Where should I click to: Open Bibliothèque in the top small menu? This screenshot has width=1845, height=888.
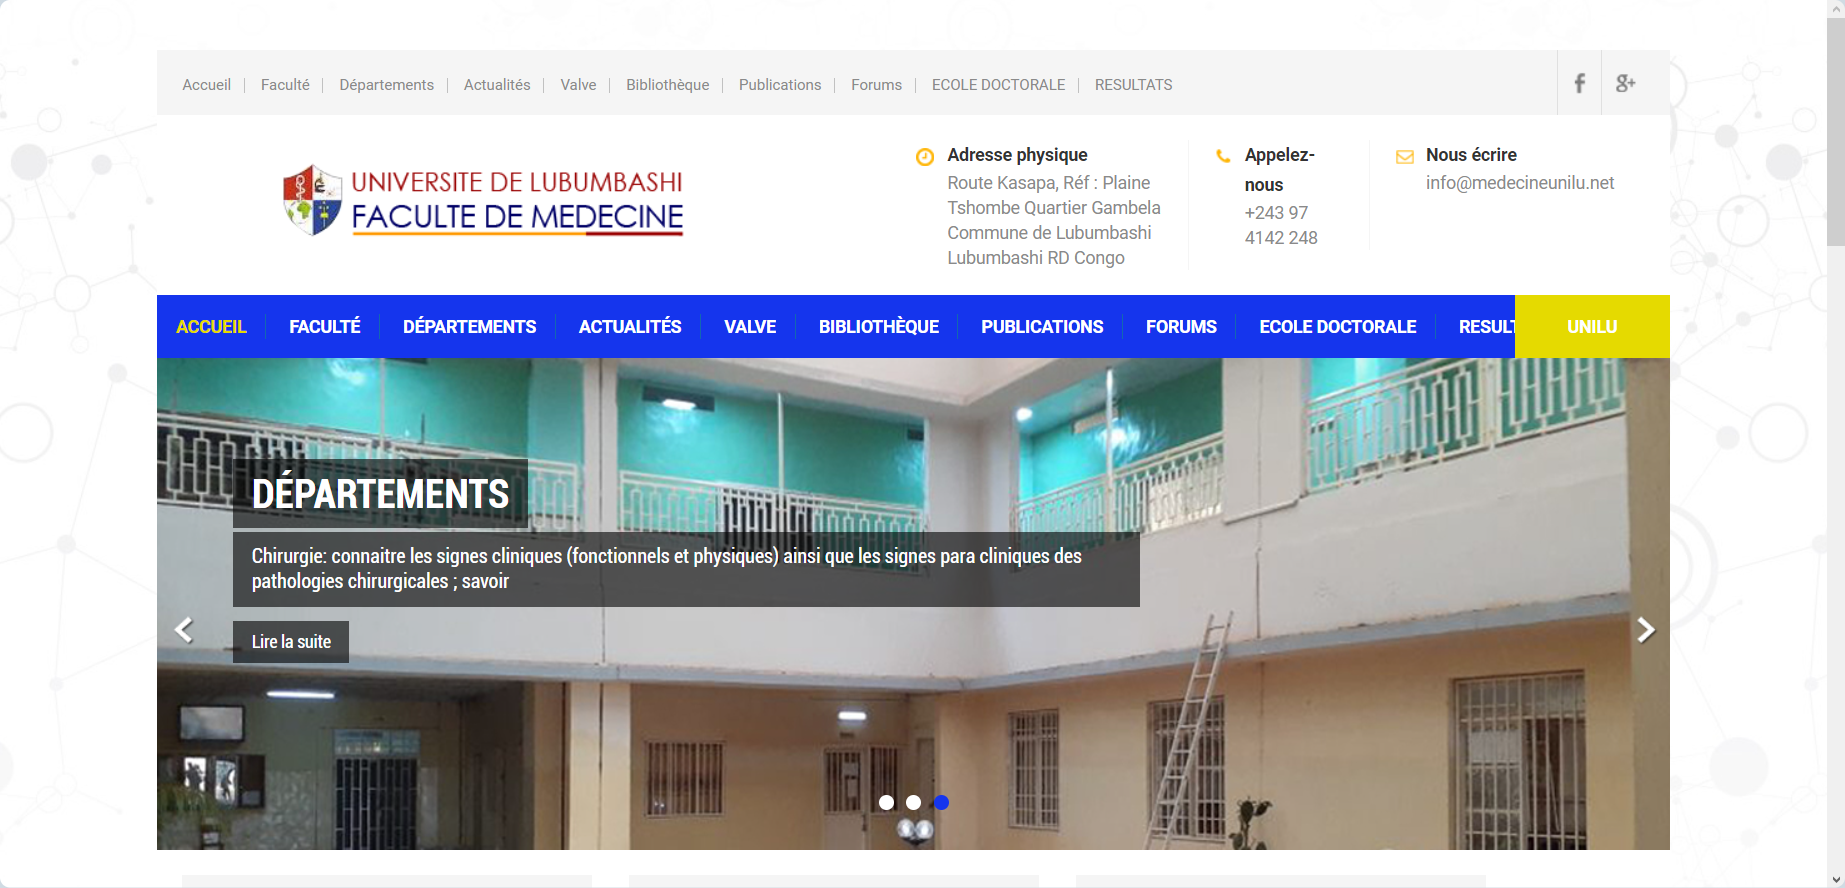pos(667,85)
